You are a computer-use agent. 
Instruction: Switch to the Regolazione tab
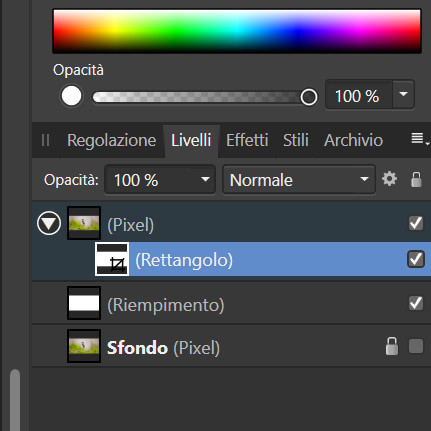click(x=112, y=140)
